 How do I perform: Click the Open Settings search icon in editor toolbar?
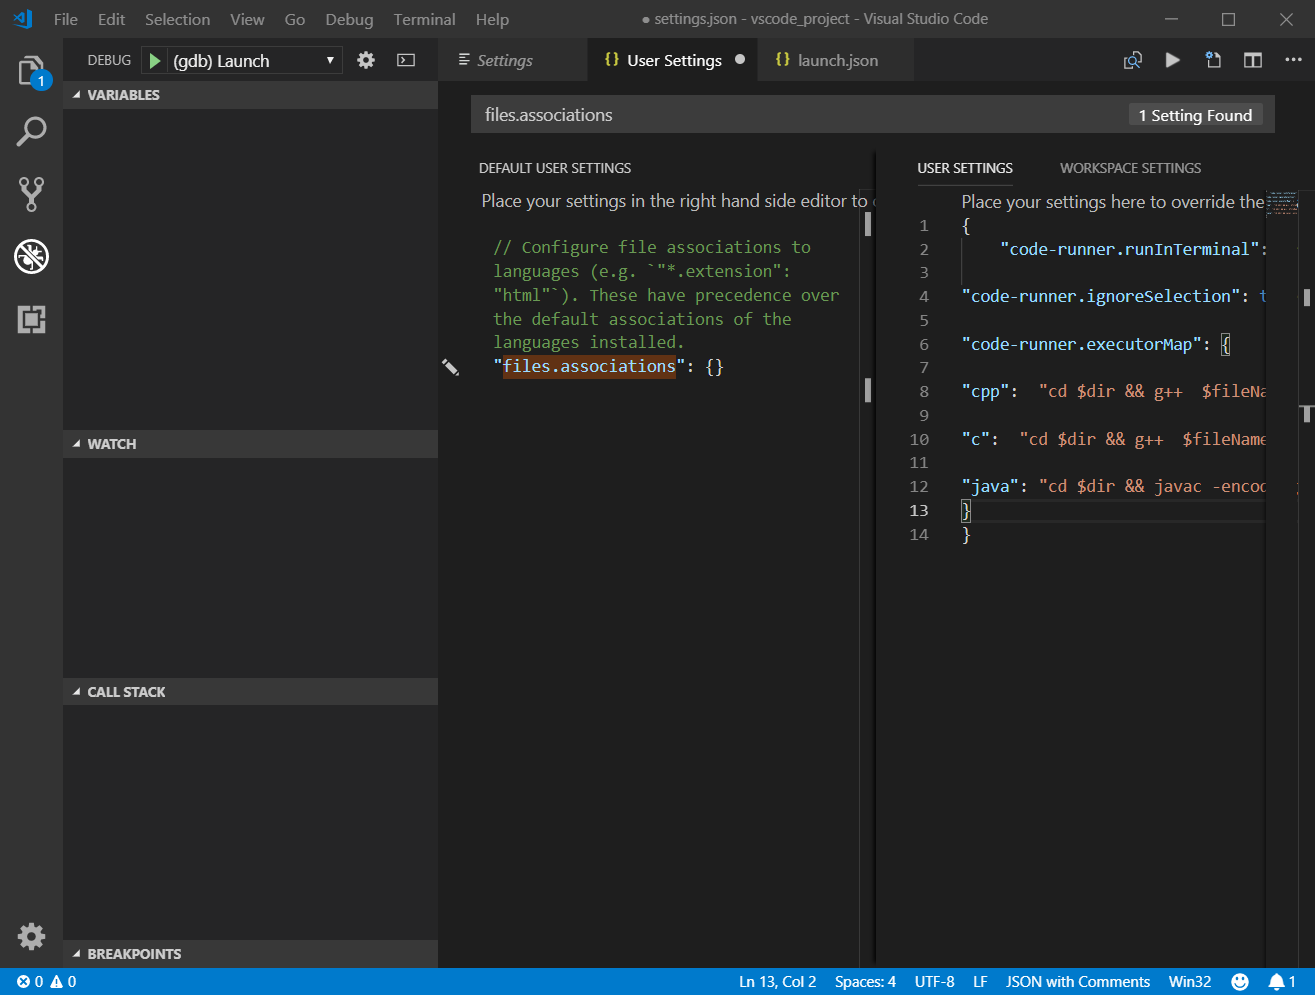tap(1133, 60)
